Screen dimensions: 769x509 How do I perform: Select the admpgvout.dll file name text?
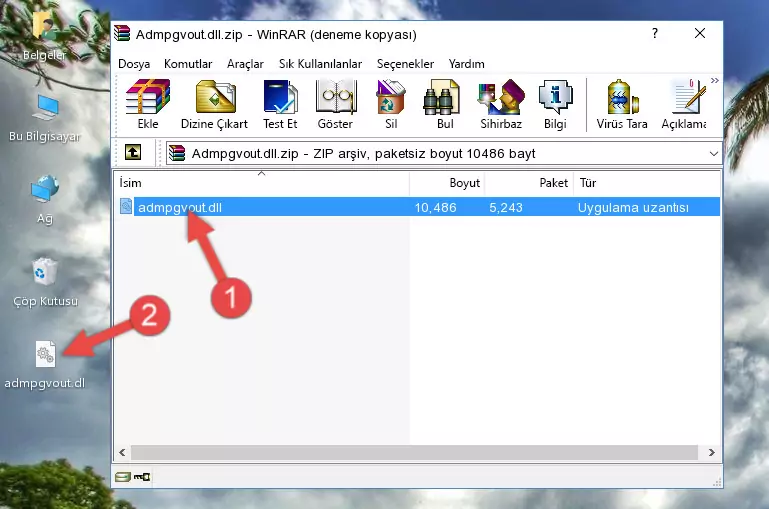tap(180, 207)
